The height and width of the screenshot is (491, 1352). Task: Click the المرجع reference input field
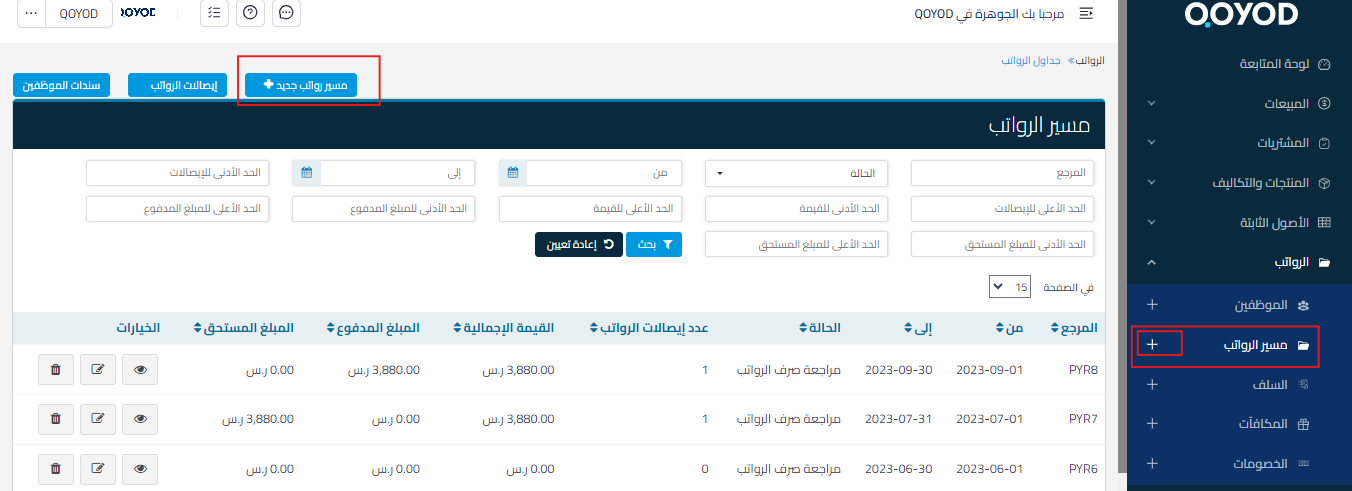pyautogui.click(x=1002, y=173)
